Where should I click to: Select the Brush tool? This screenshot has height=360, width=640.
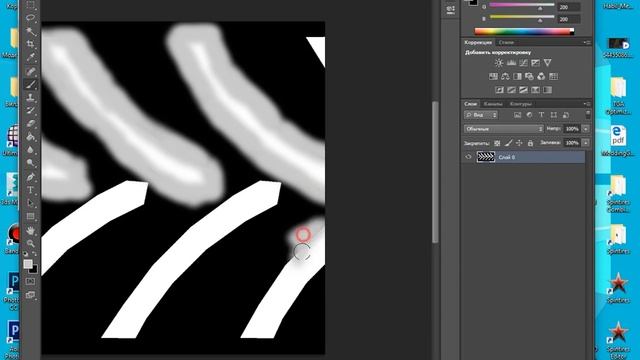pyautogui.click(x=31, y=84)
